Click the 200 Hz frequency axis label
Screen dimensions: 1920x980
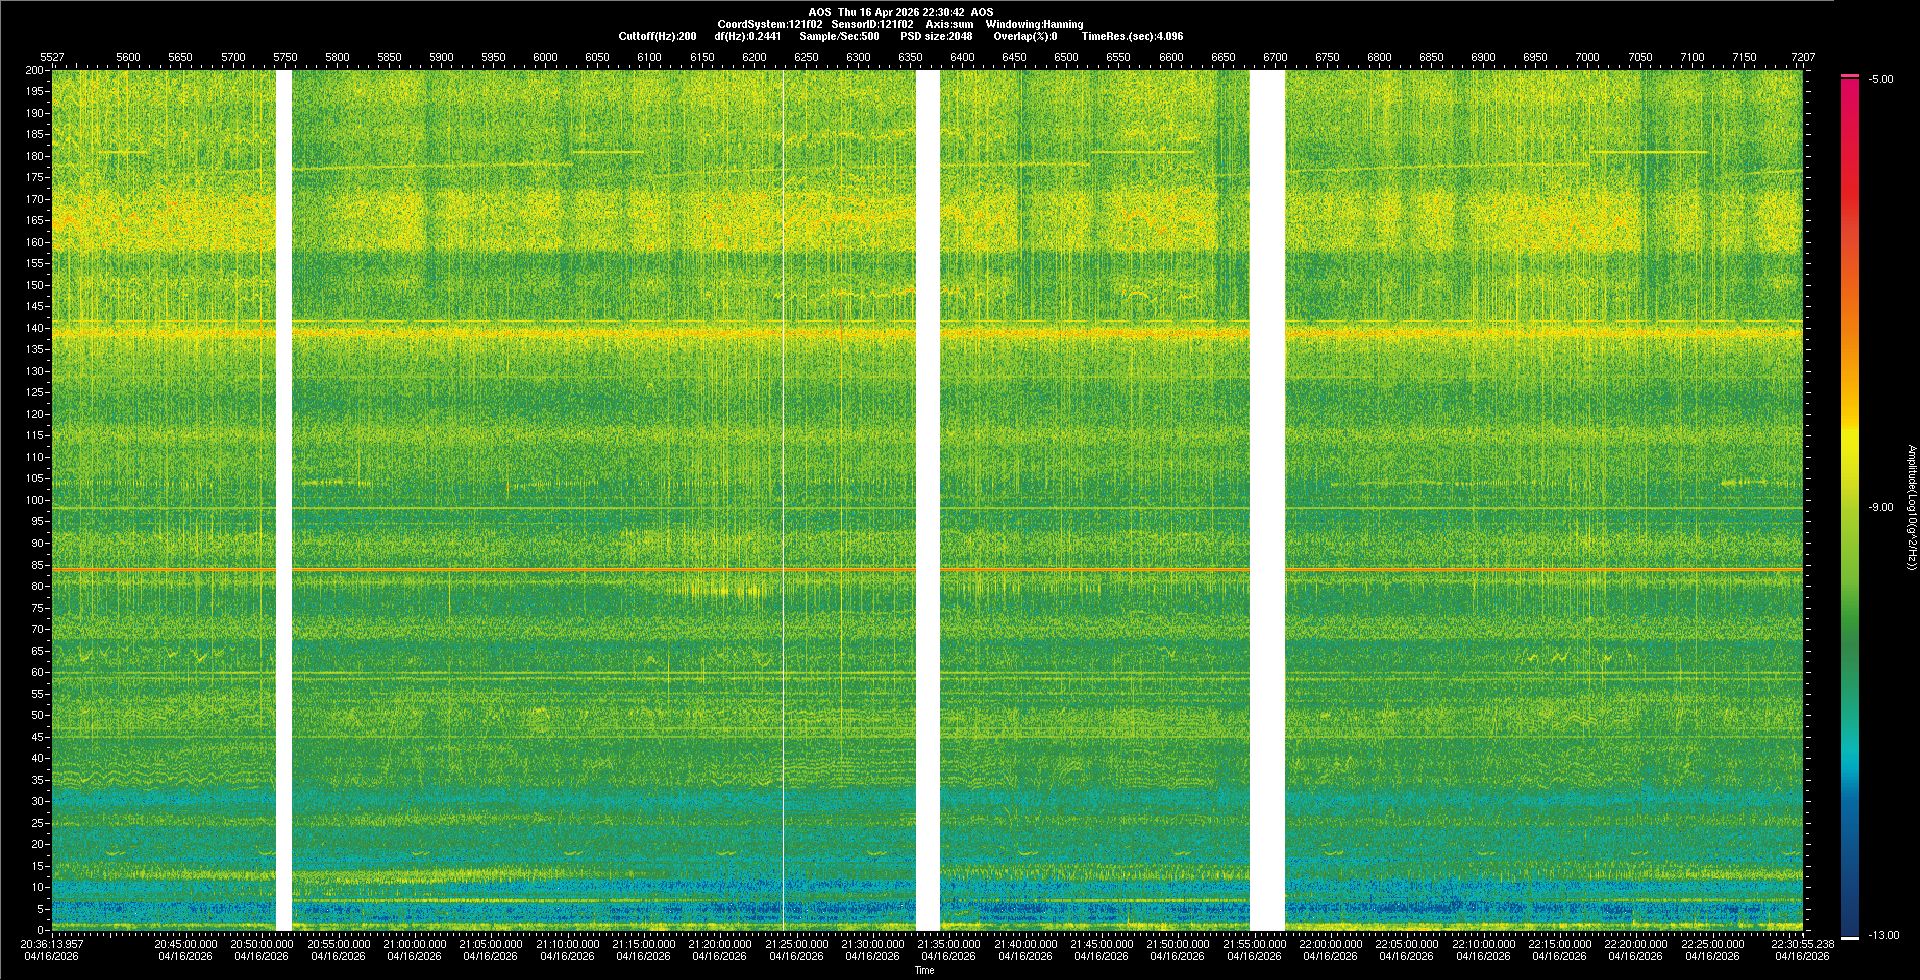click(35, 70)
